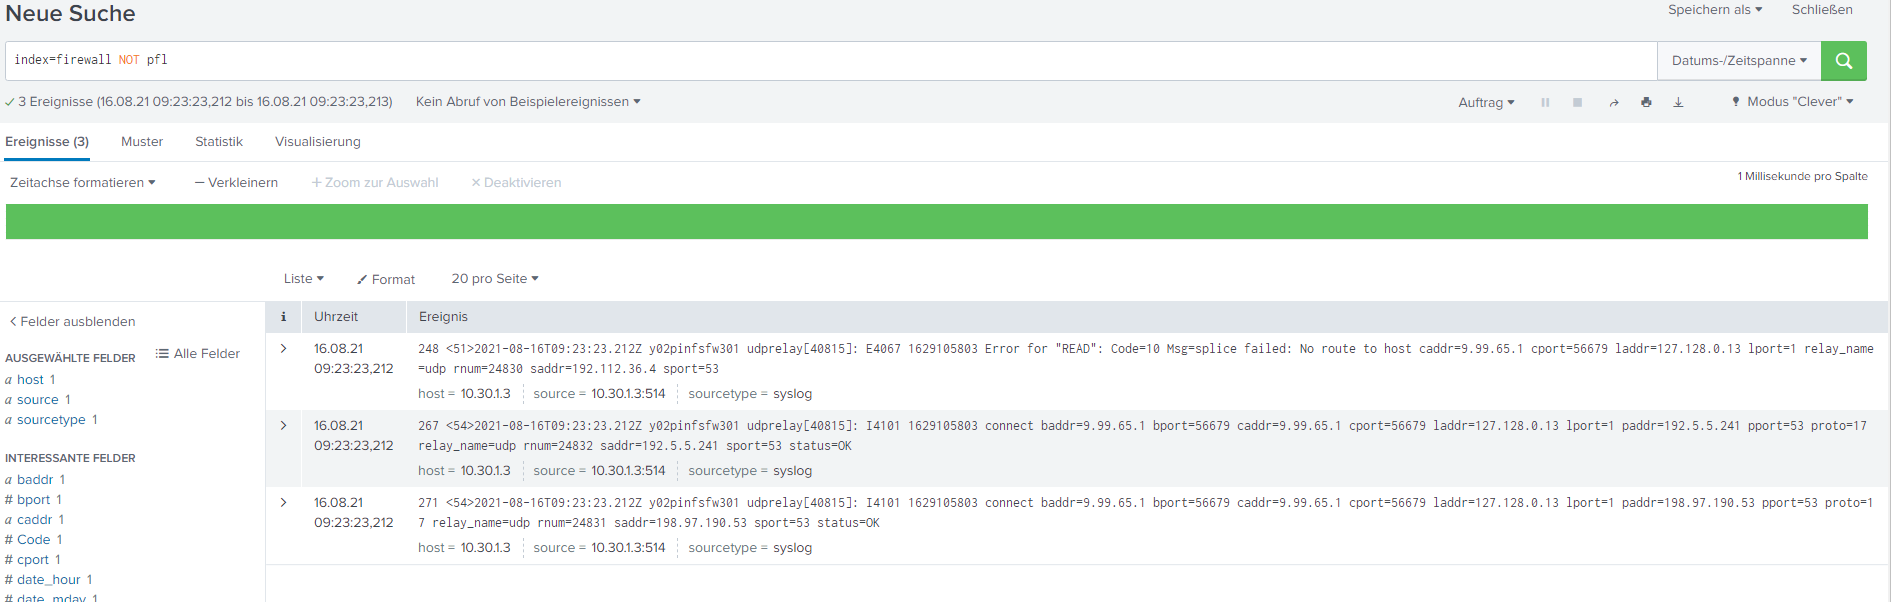
Task: Switch to the Visualisierung tab
Action: pyautogui.click(x=317, y=142)
